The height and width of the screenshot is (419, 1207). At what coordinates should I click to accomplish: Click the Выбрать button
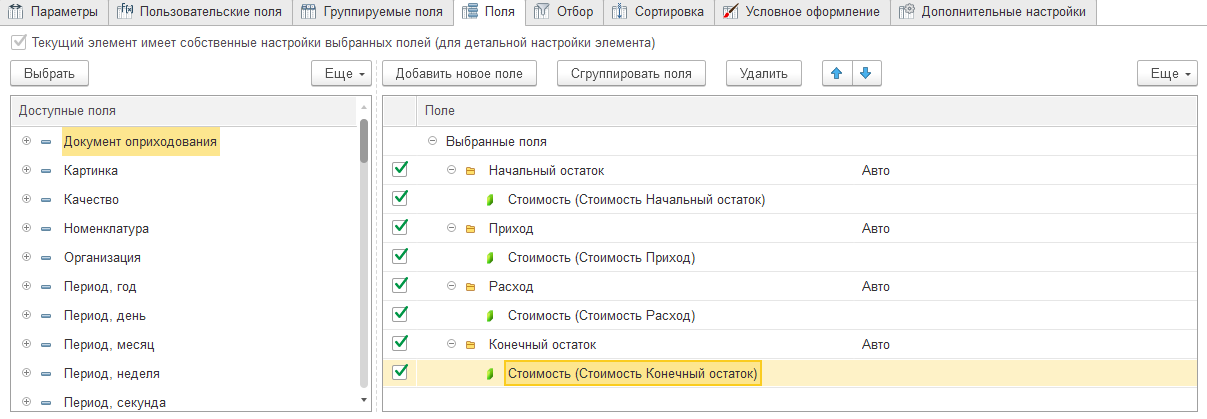[50, 73]
